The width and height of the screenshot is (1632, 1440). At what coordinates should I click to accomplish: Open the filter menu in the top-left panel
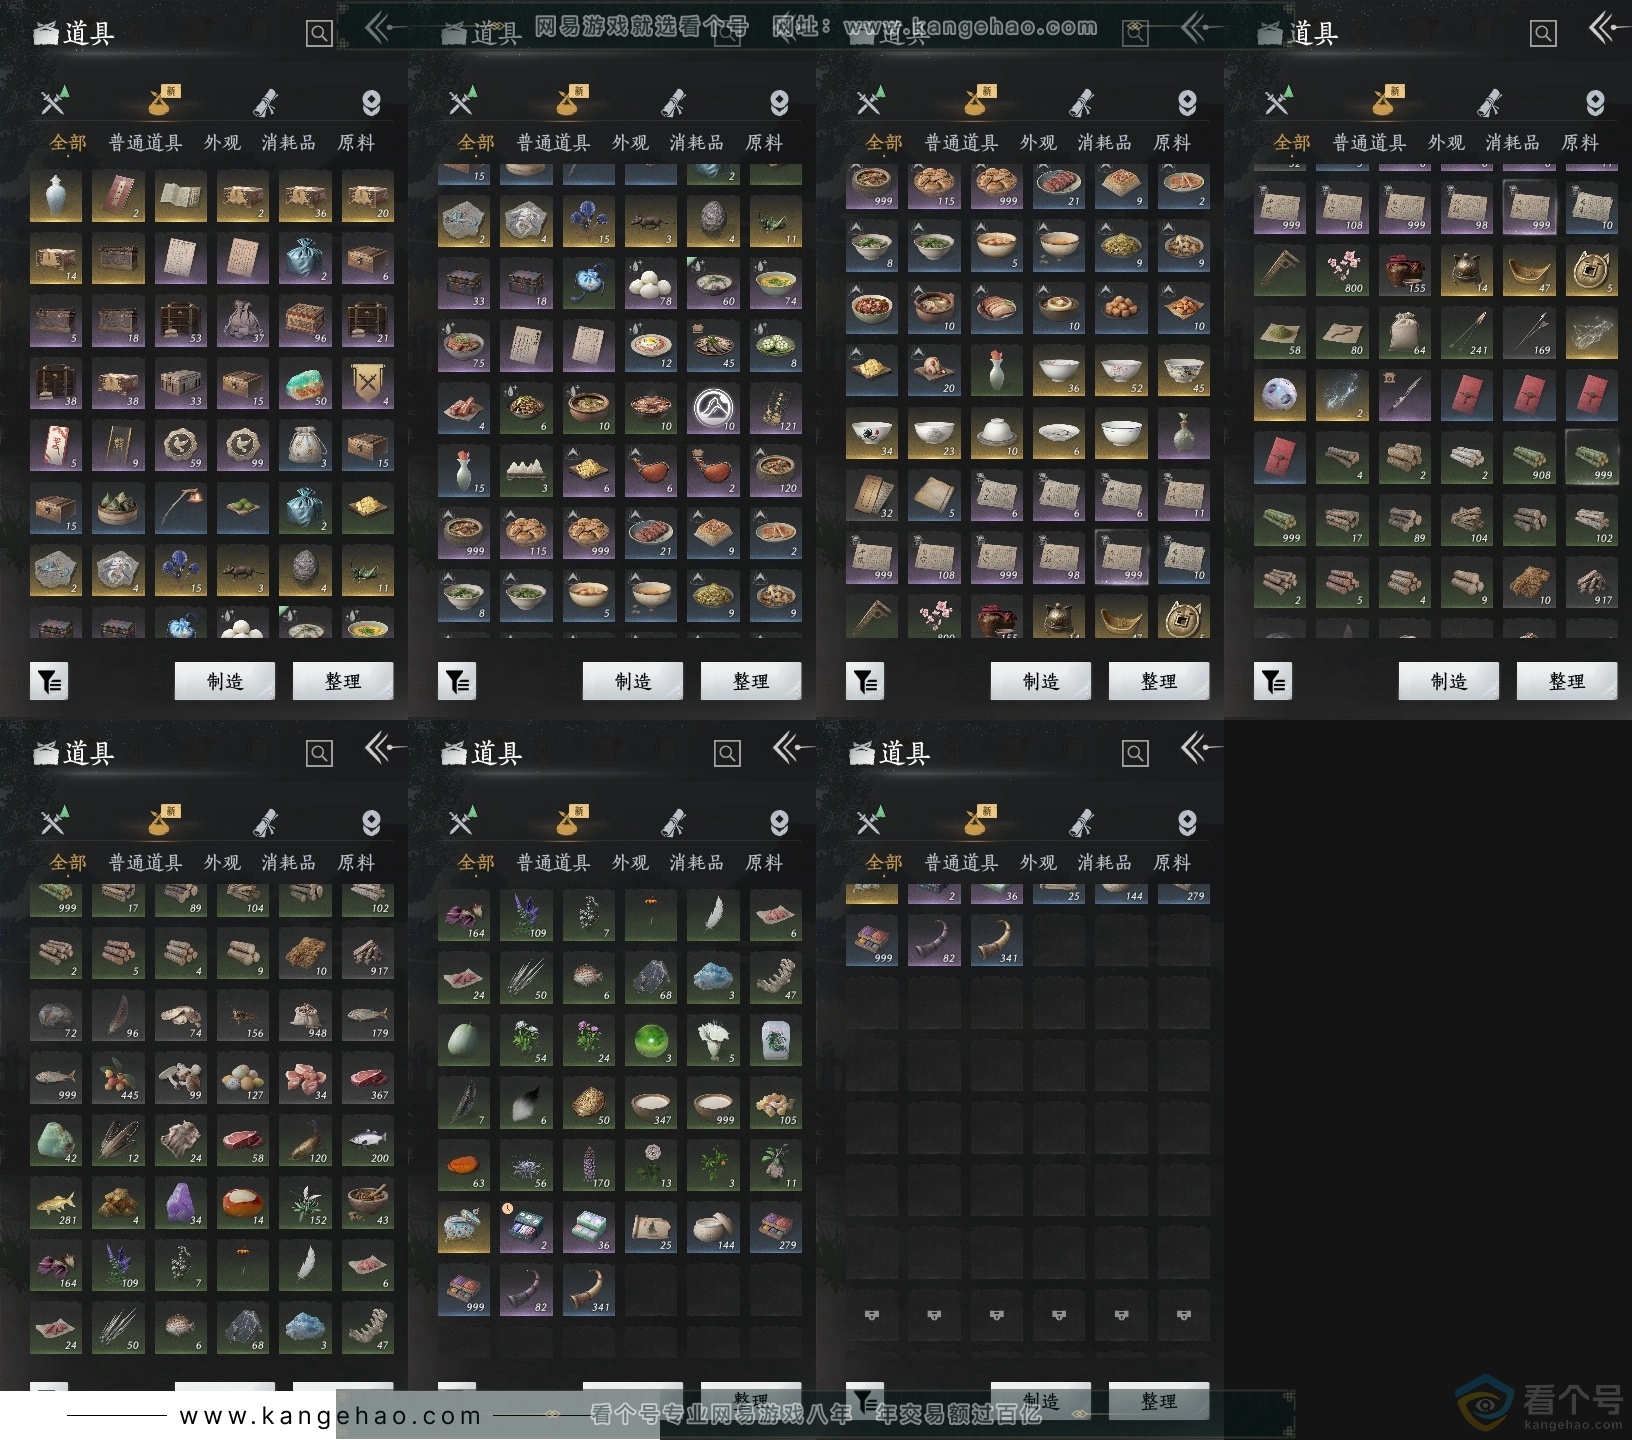(x=49, y=682)
